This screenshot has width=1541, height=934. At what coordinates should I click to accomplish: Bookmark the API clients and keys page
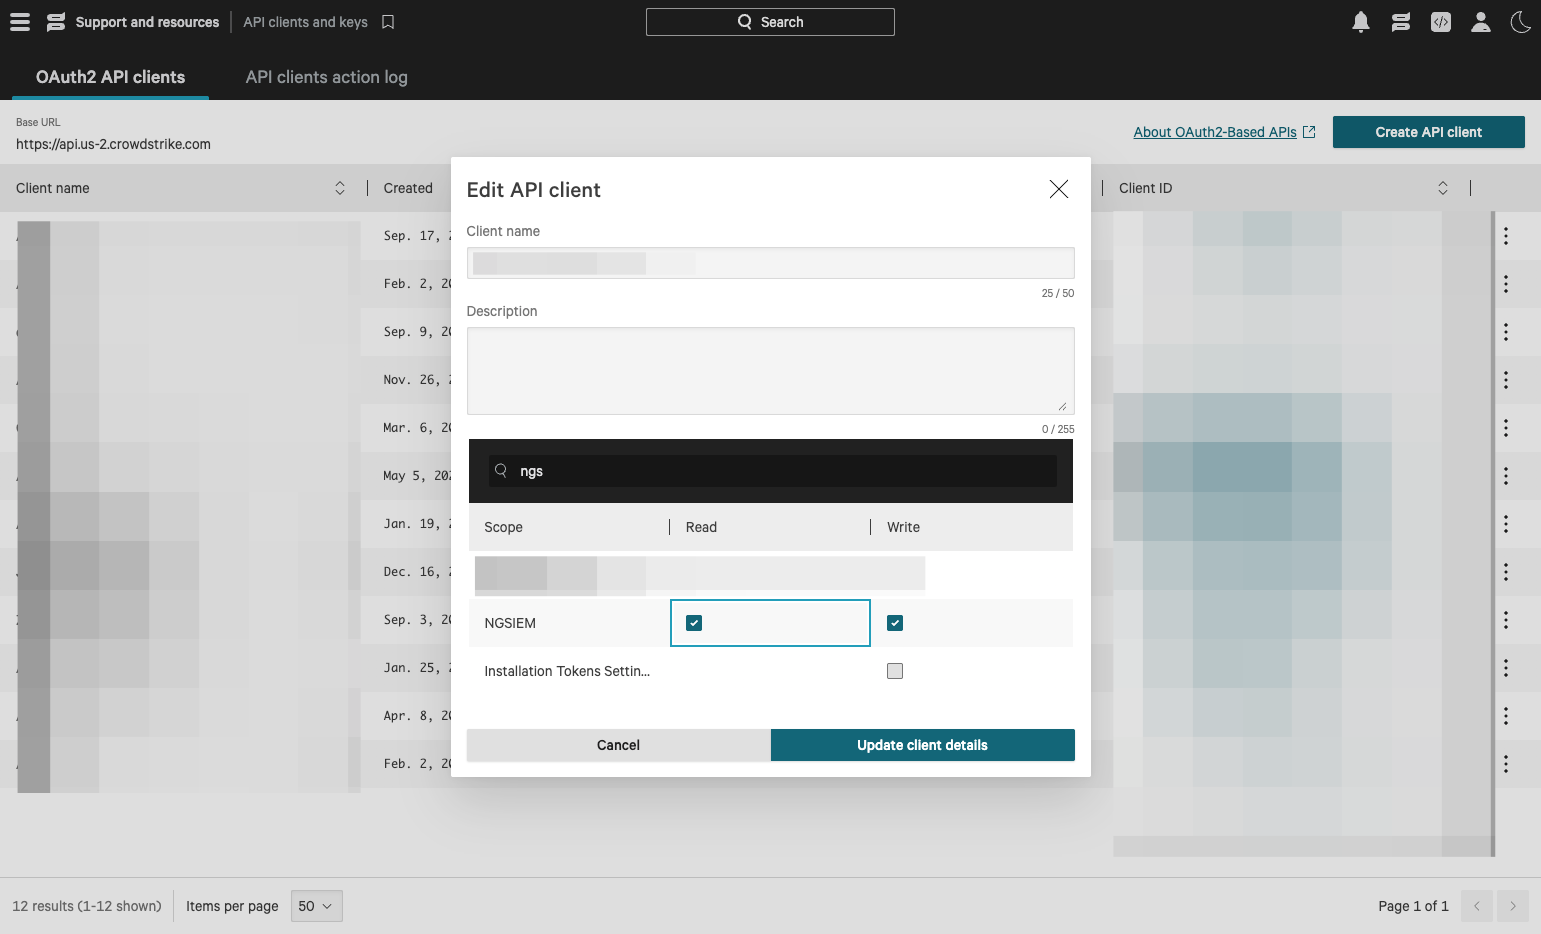coord(388,22)
